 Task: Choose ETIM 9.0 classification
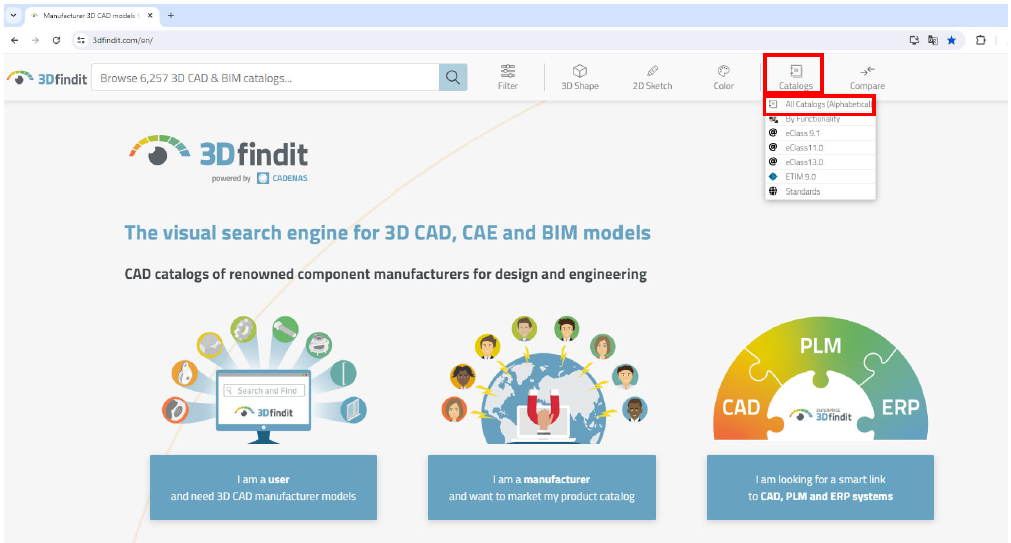click(820, 177)
